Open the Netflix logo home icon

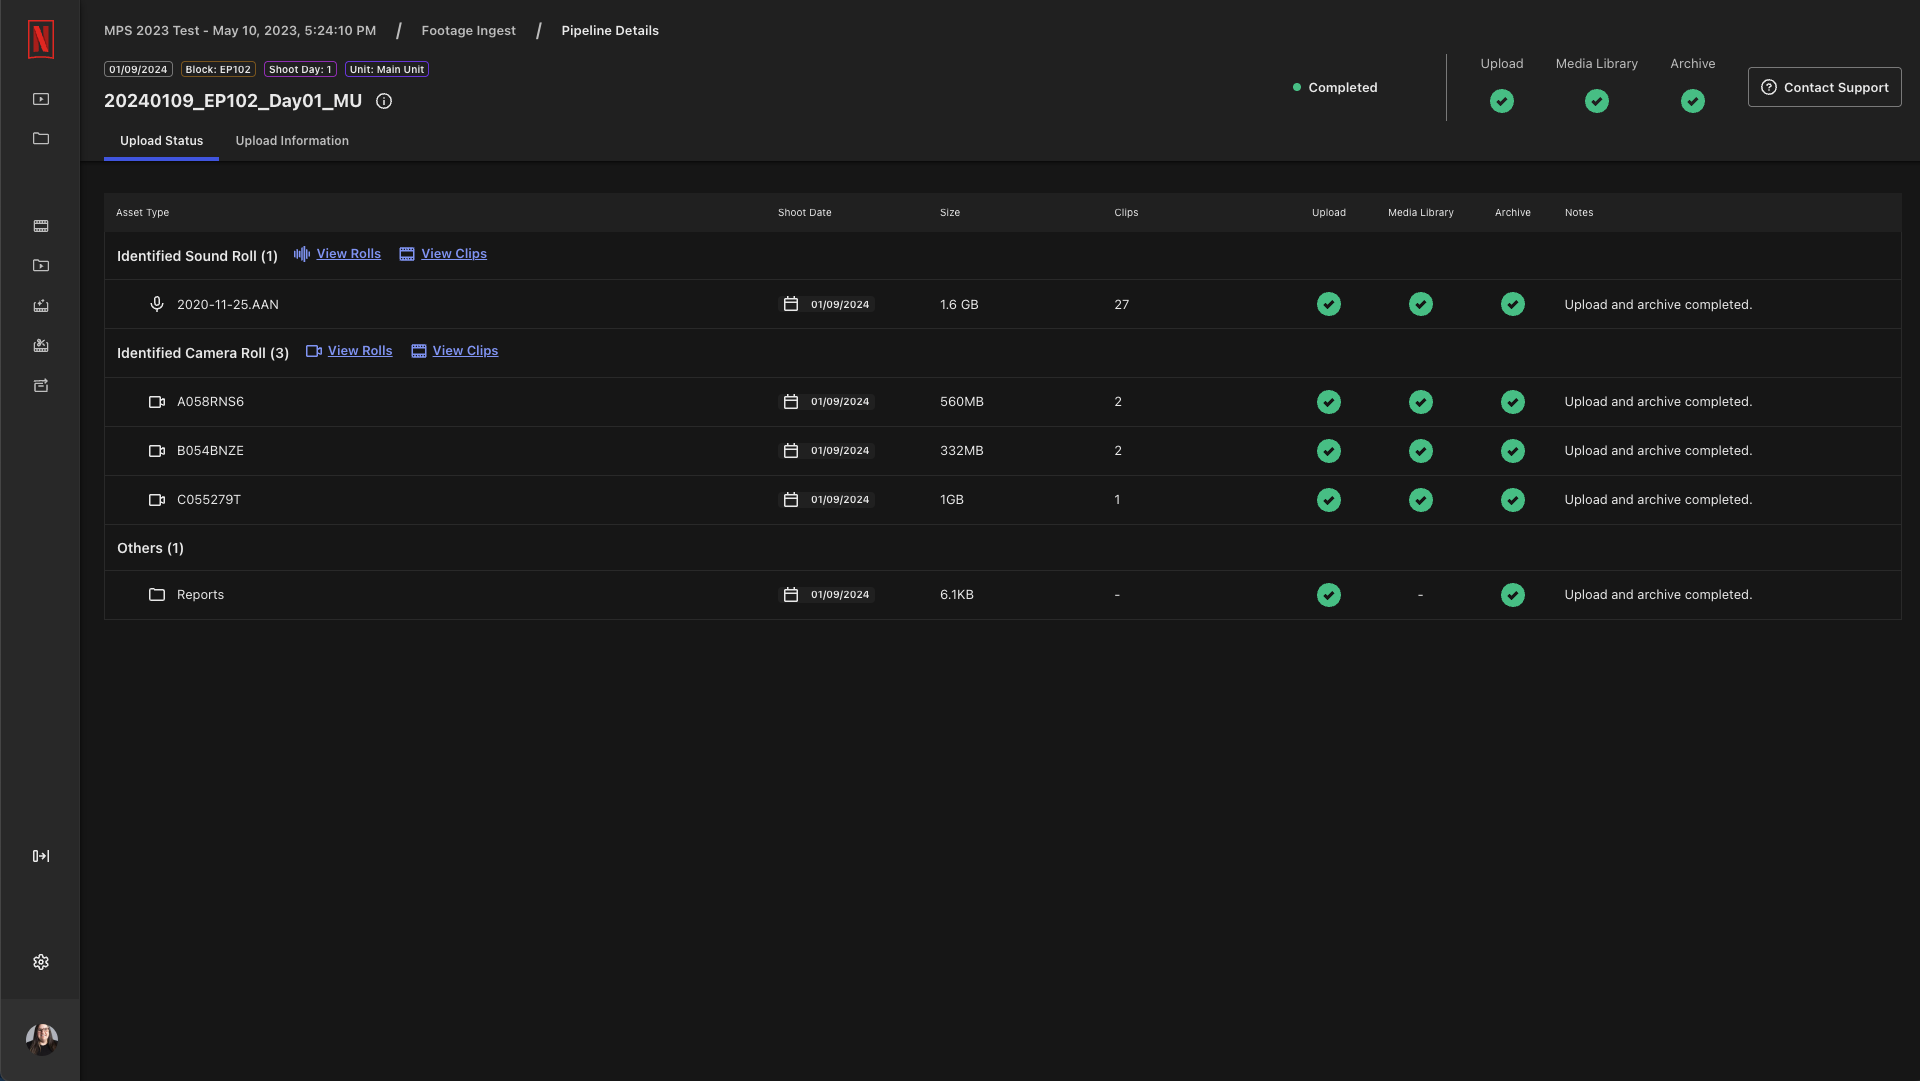point(41,39)
